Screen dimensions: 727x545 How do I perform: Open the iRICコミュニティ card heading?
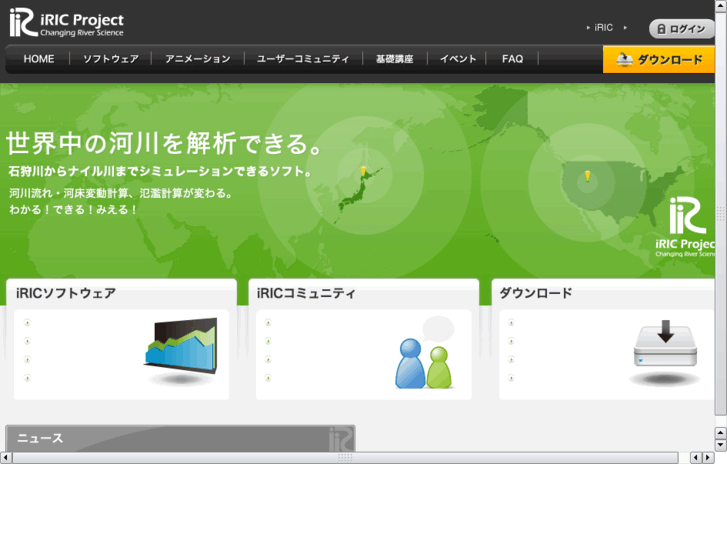tap(306, 293)
